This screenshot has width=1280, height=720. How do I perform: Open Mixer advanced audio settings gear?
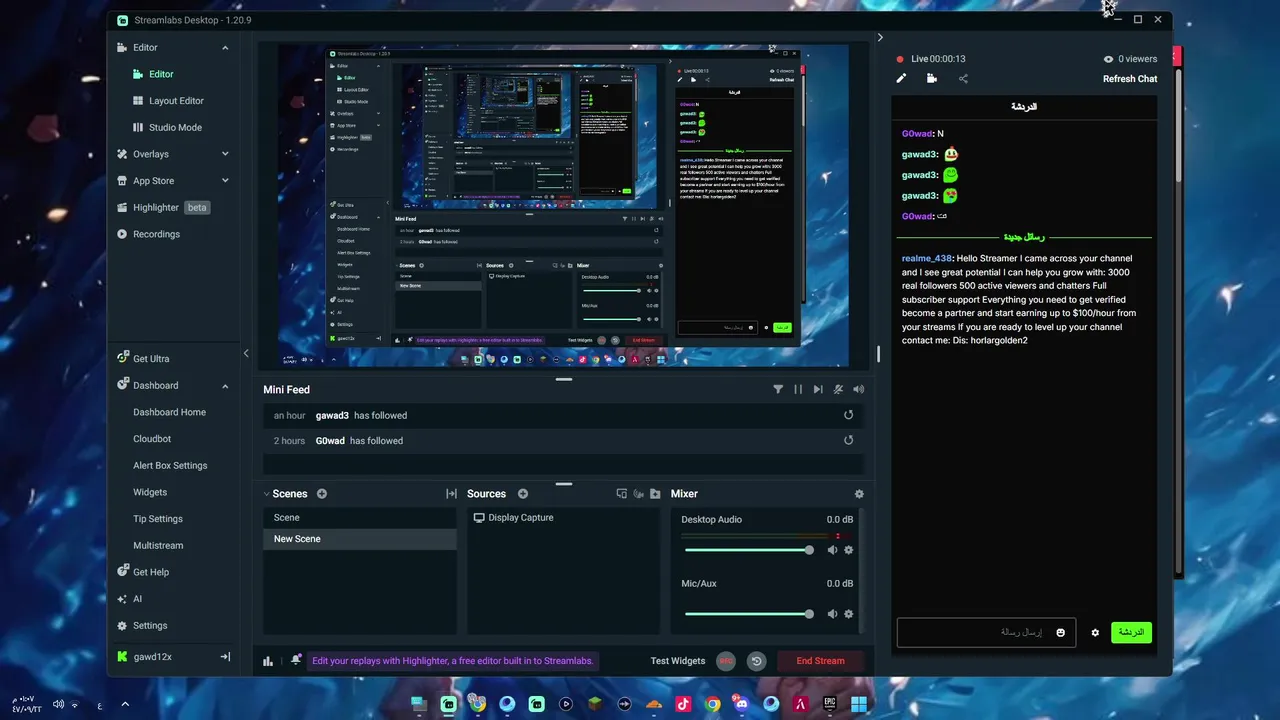859,494
